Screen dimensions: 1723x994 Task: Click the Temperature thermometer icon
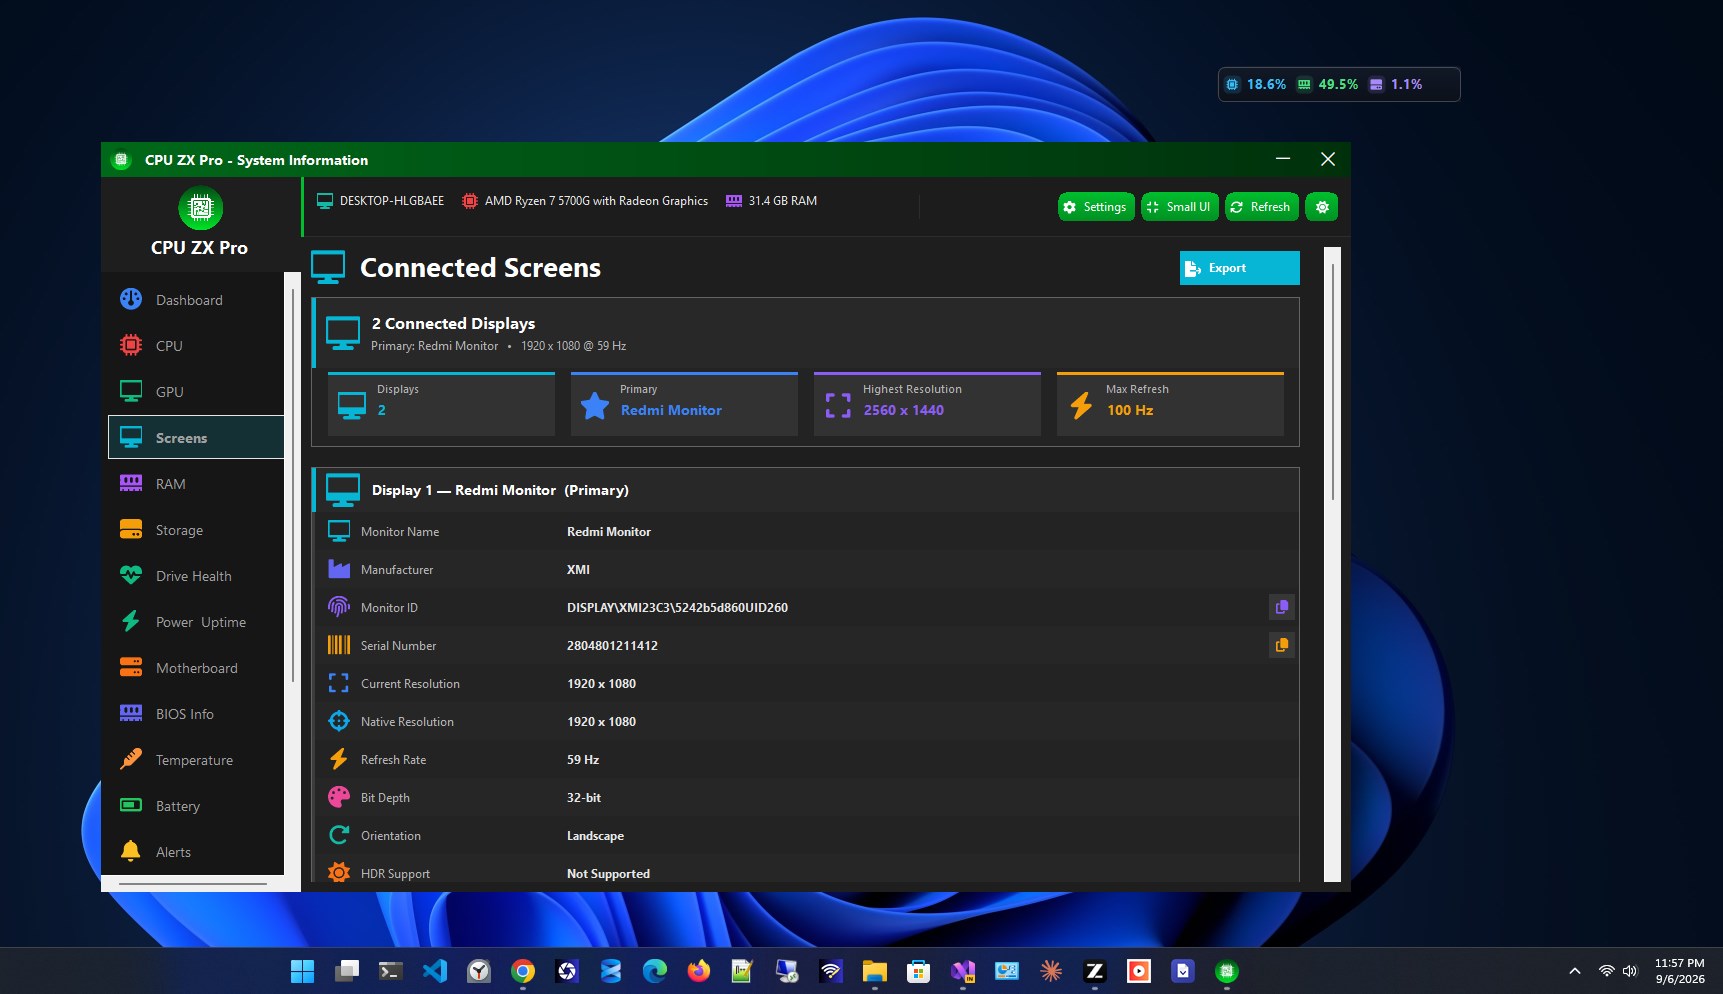click(x=131, y=760)
